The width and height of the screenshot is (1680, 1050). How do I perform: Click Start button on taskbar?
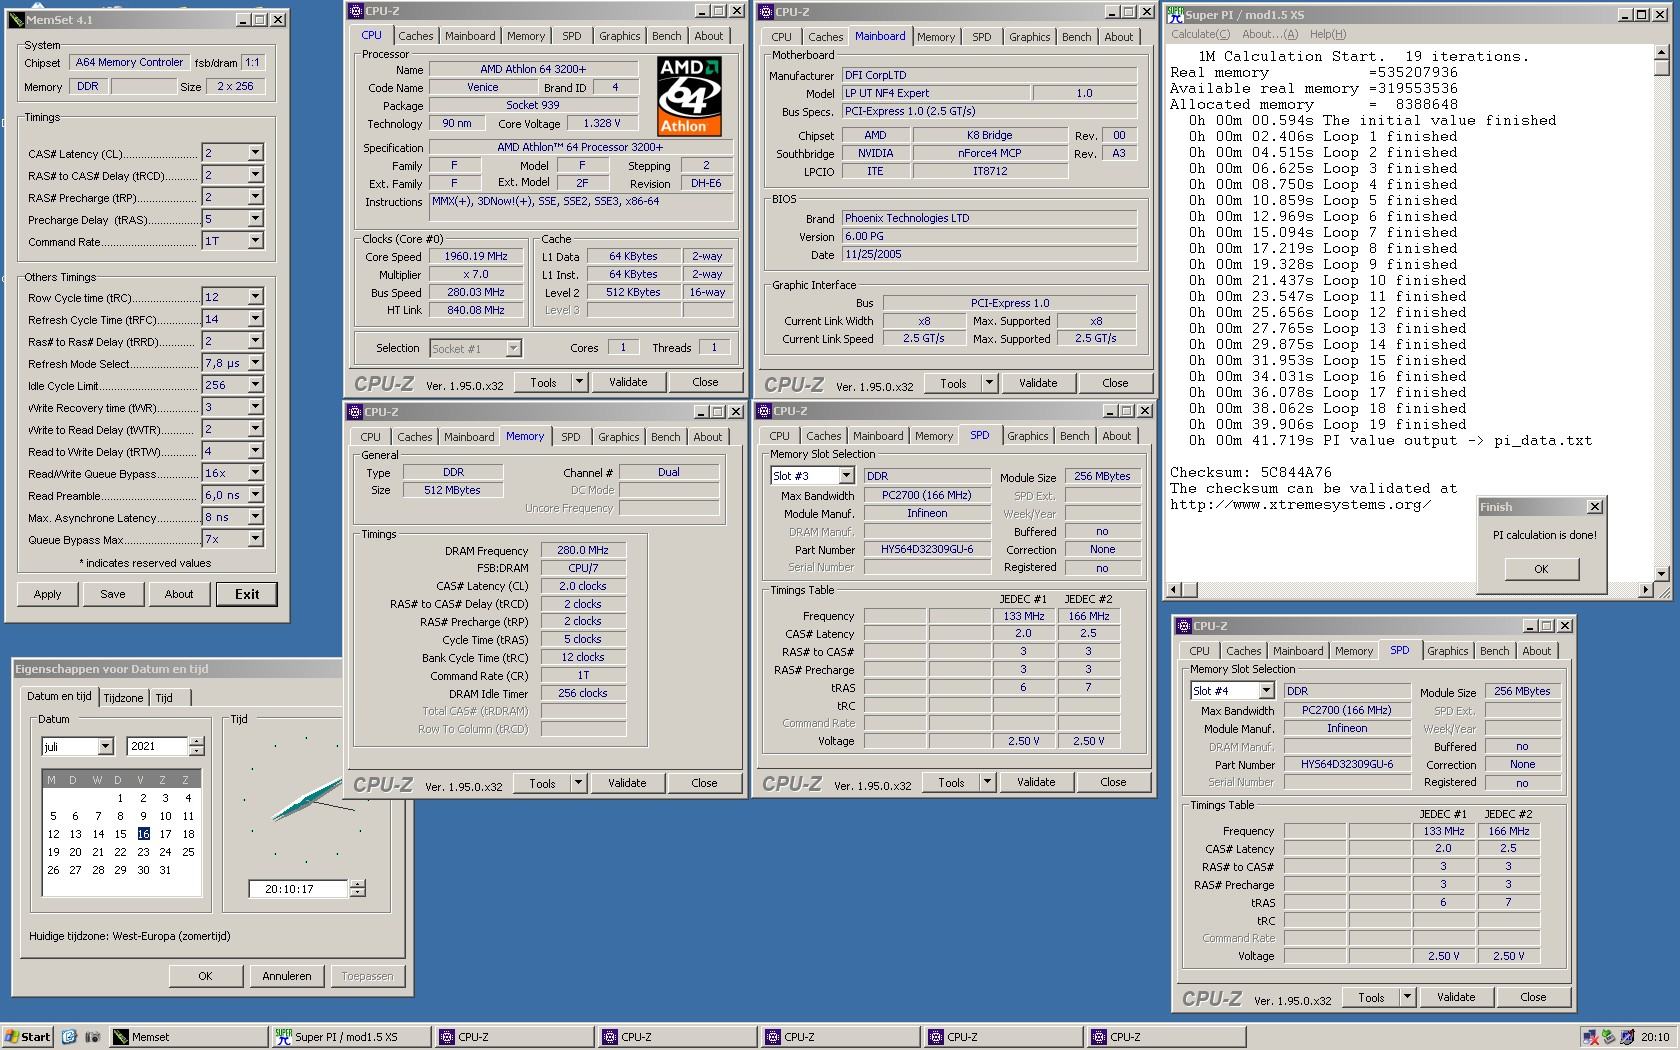(x=27, y=1037)
